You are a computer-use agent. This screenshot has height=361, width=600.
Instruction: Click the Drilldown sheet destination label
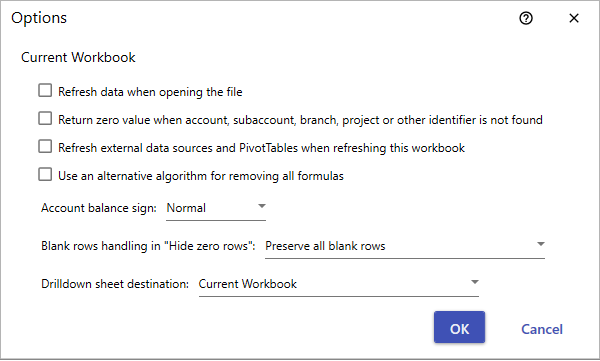coord(115,284)
